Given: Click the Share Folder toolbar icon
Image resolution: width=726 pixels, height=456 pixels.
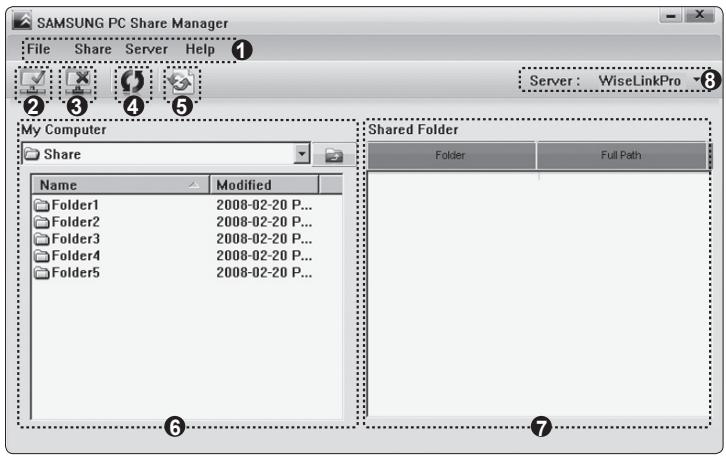Looking at the screenshot, I should 33,82.
